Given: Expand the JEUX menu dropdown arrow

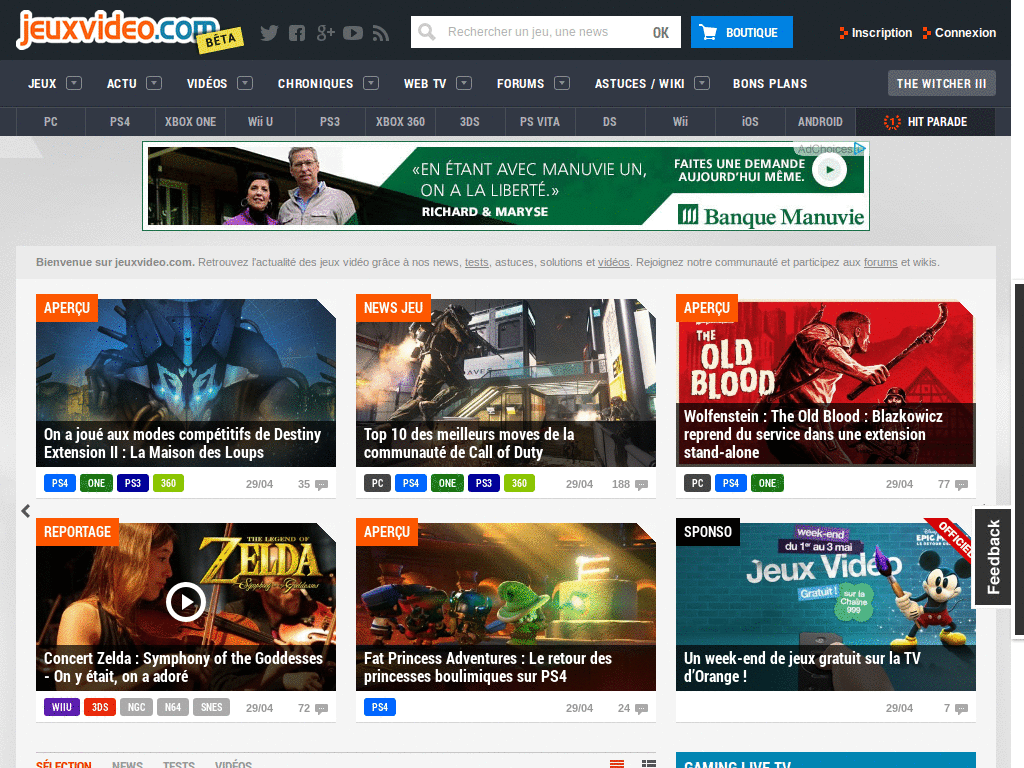Looking at the screenshot, I should (x=74, y=83).
